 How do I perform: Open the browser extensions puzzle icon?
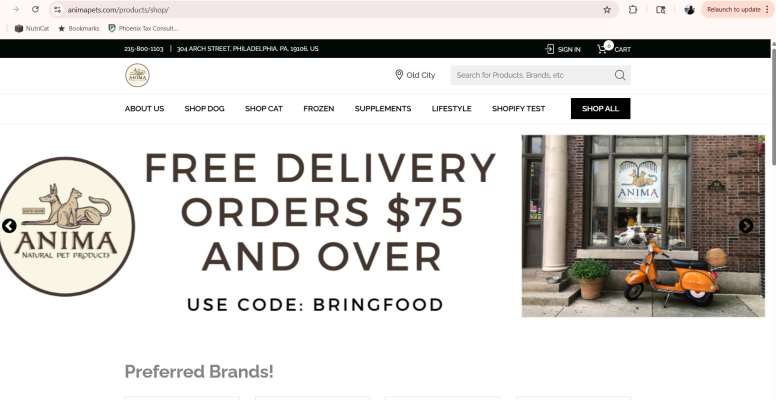click(x=633, y=9)
